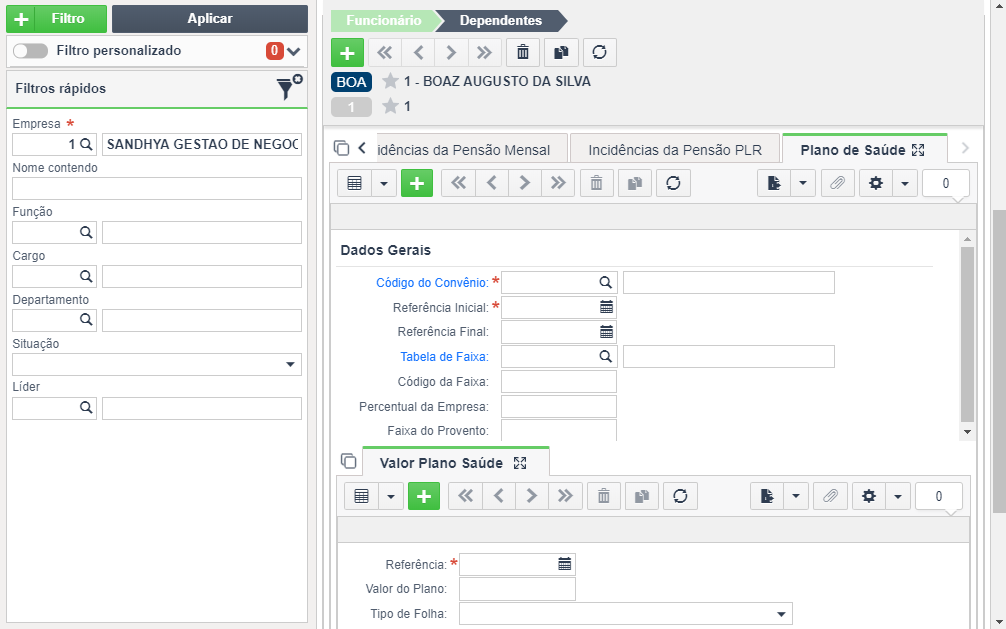Refresh the Dependentes record list
1006x629 pixels.
[x=599, y=53]
